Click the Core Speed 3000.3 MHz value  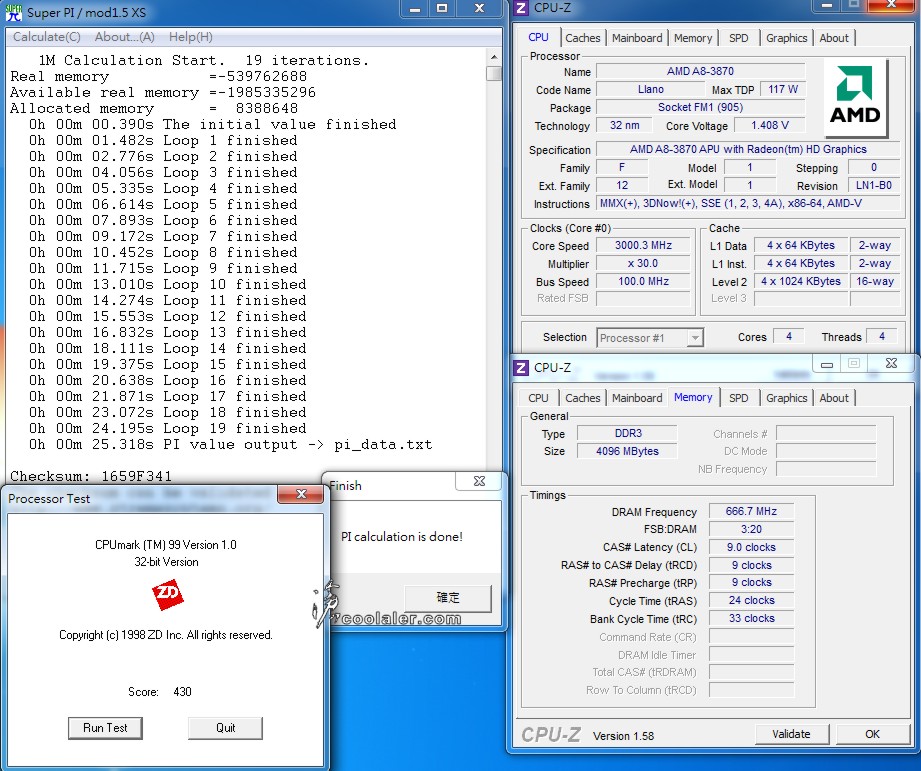click(x=643, y=245)
